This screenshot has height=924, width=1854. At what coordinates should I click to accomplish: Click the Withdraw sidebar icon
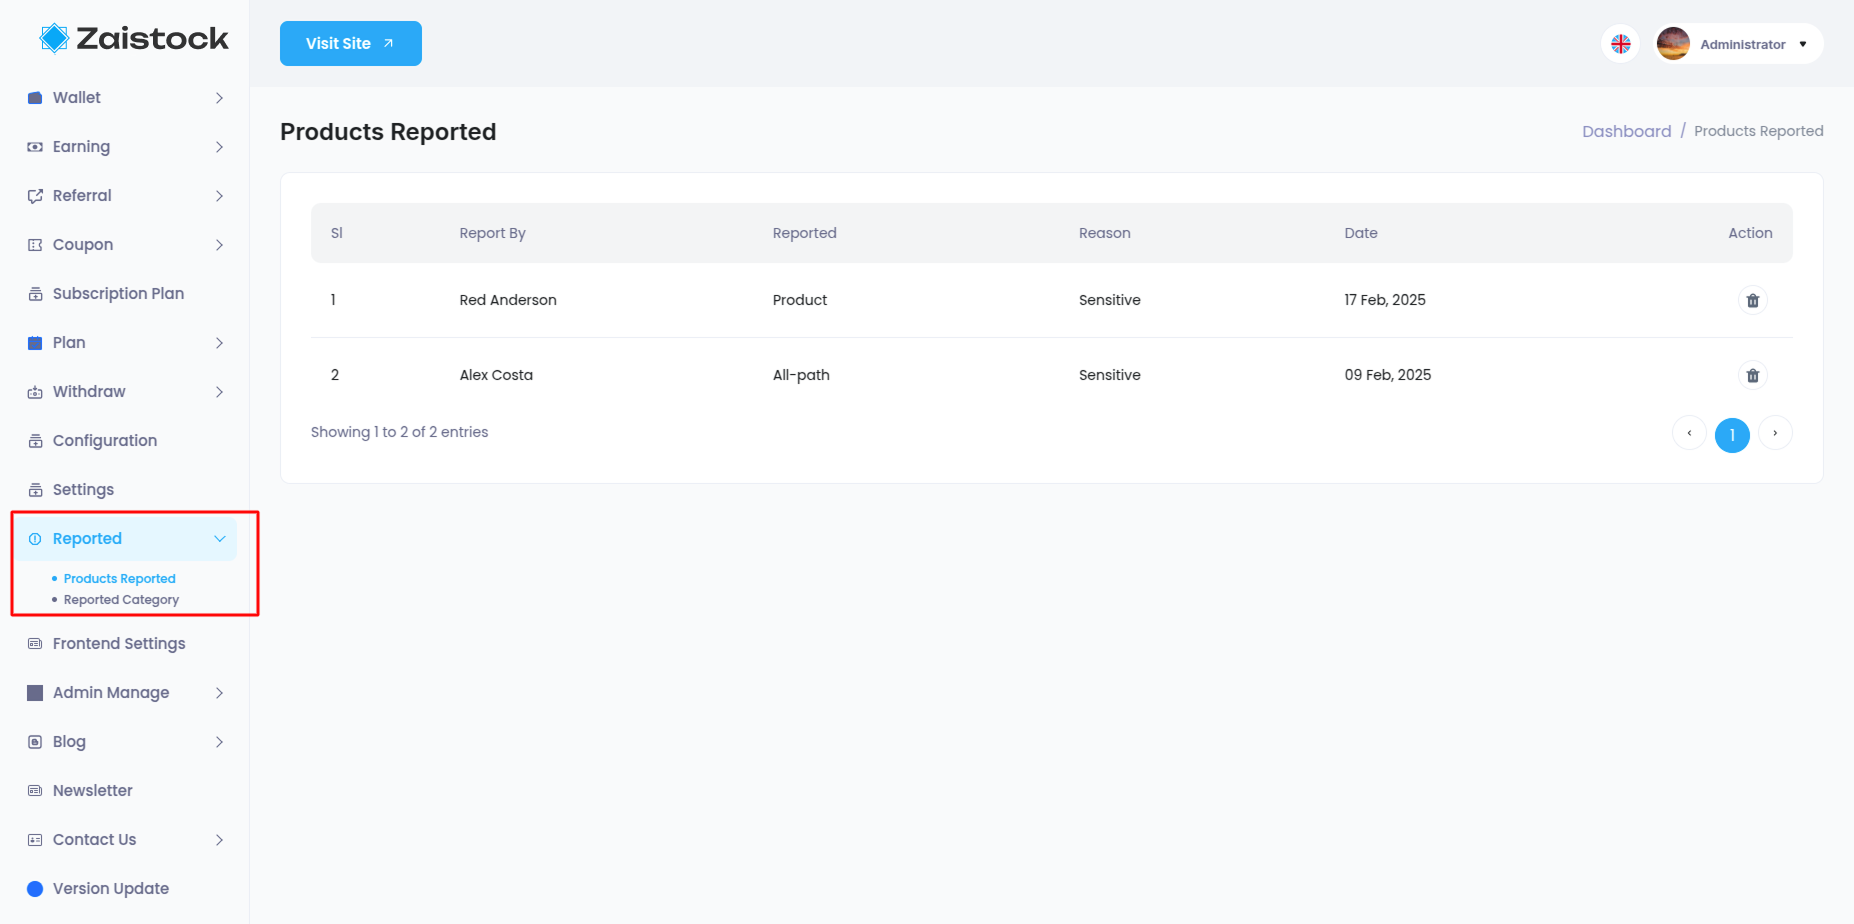point(35,392)
